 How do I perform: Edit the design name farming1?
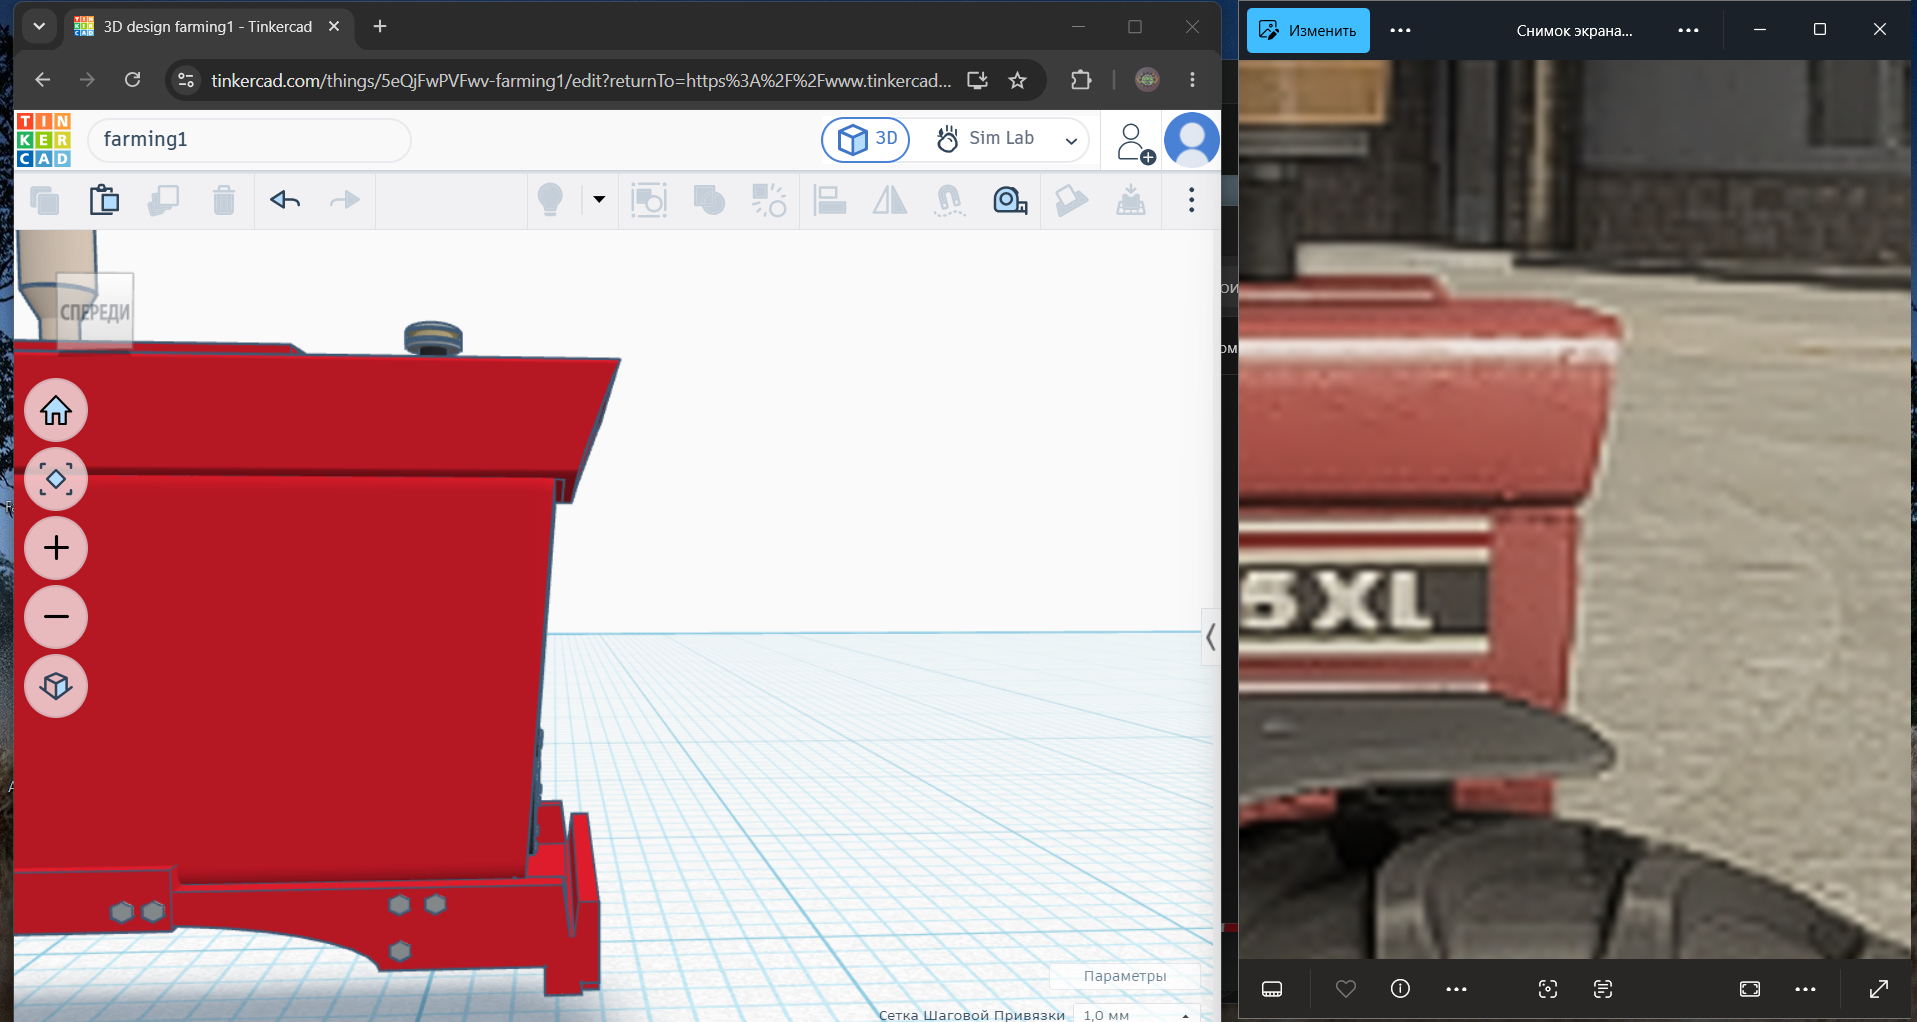point(249,140)
